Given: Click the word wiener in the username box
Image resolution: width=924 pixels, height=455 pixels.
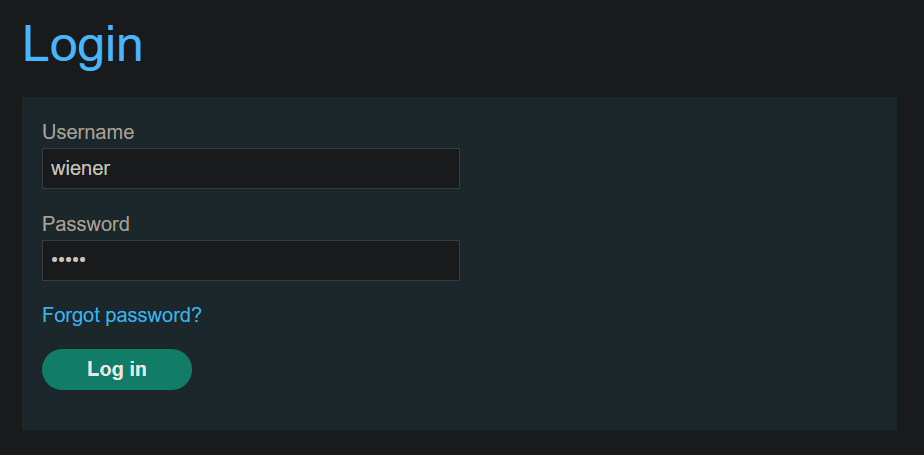Looking at the screenshot, I should tap(80, 169).
